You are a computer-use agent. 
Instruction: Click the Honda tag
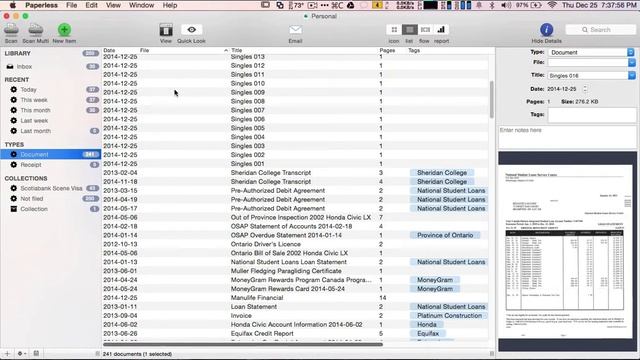click(427, 324)
